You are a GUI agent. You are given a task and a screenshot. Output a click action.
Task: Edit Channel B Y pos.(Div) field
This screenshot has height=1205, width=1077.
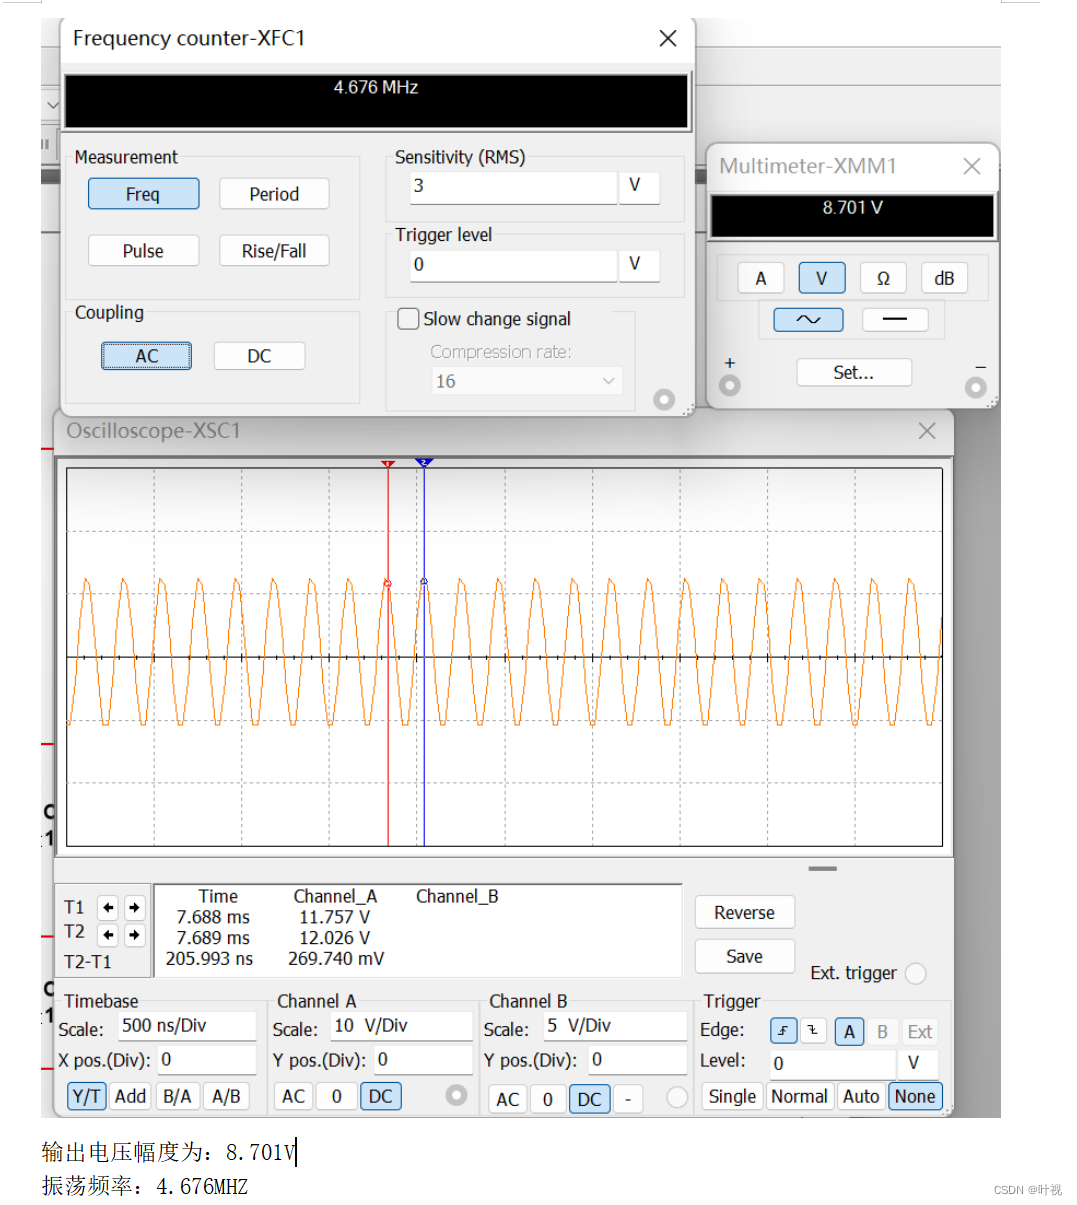pos(637,1060)
